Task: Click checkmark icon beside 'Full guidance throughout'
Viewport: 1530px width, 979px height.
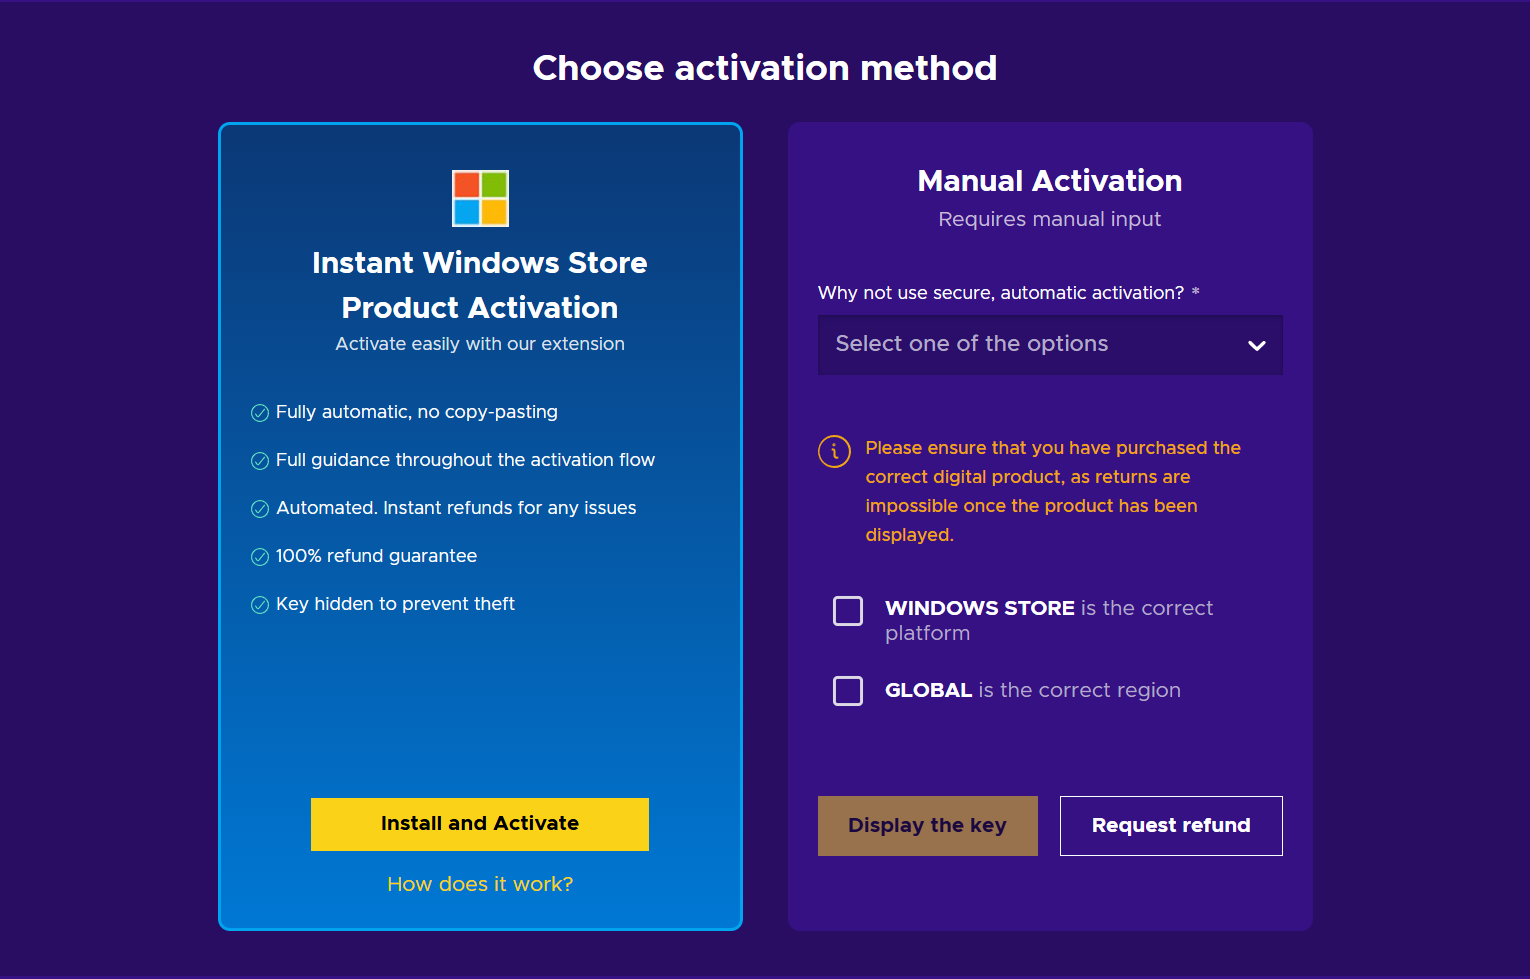Action: tap(260, 461)
